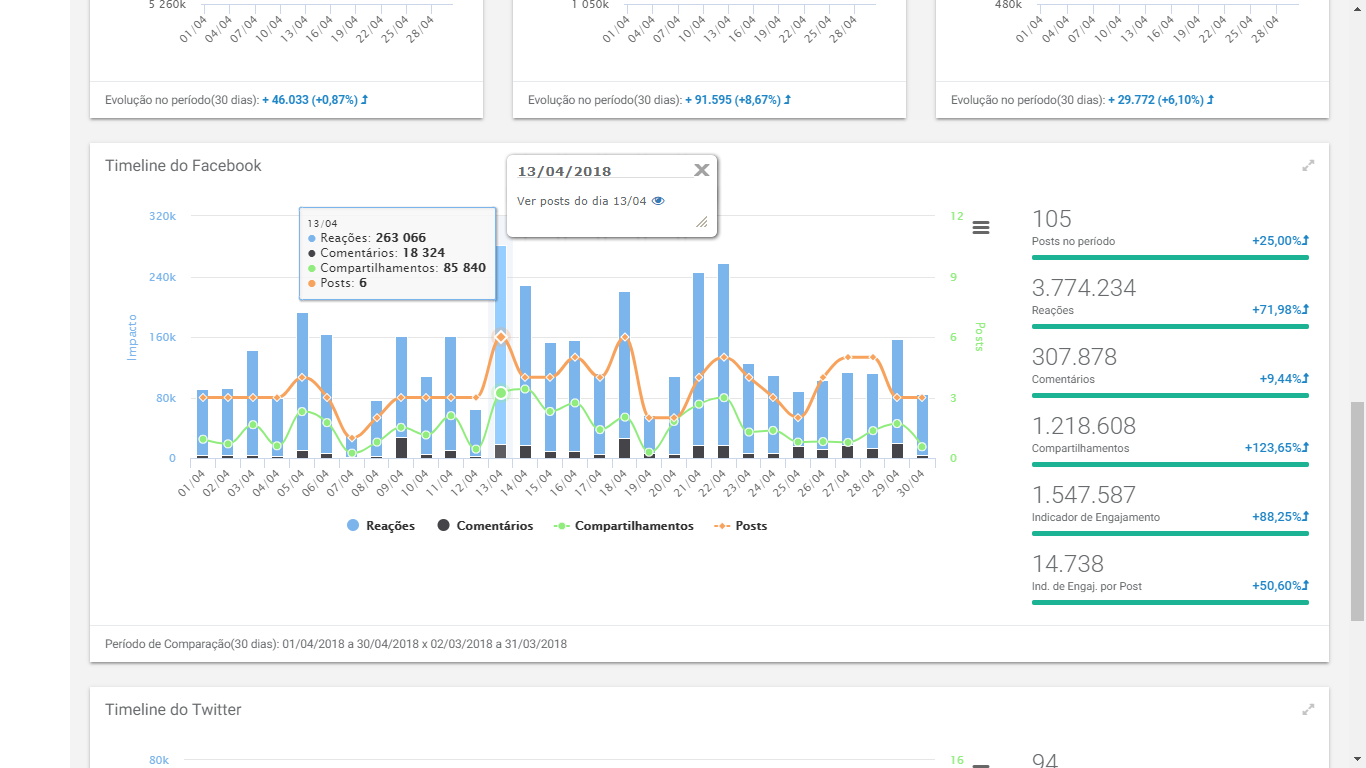Open the Facebook chart hamburger menu
This screenshot has width=1366, height=768.
tap(981, 228)
